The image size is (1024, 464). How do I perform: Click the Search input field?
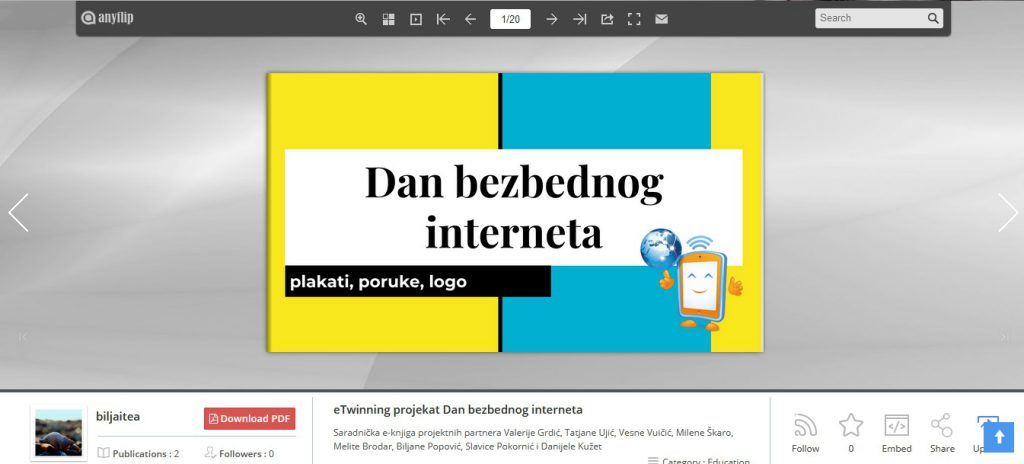(x=868, y=18)
